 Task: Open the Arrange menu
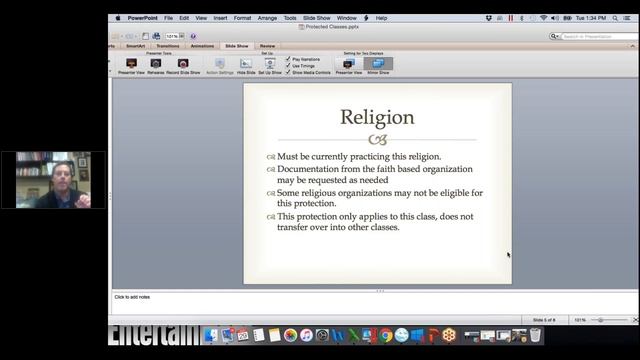click(x=267, y=18)
